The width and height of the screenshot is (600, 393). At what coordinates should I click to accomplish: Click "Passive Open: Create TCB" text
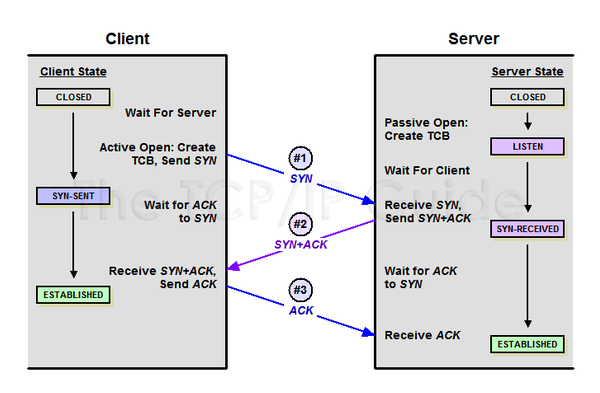[426, 129]
